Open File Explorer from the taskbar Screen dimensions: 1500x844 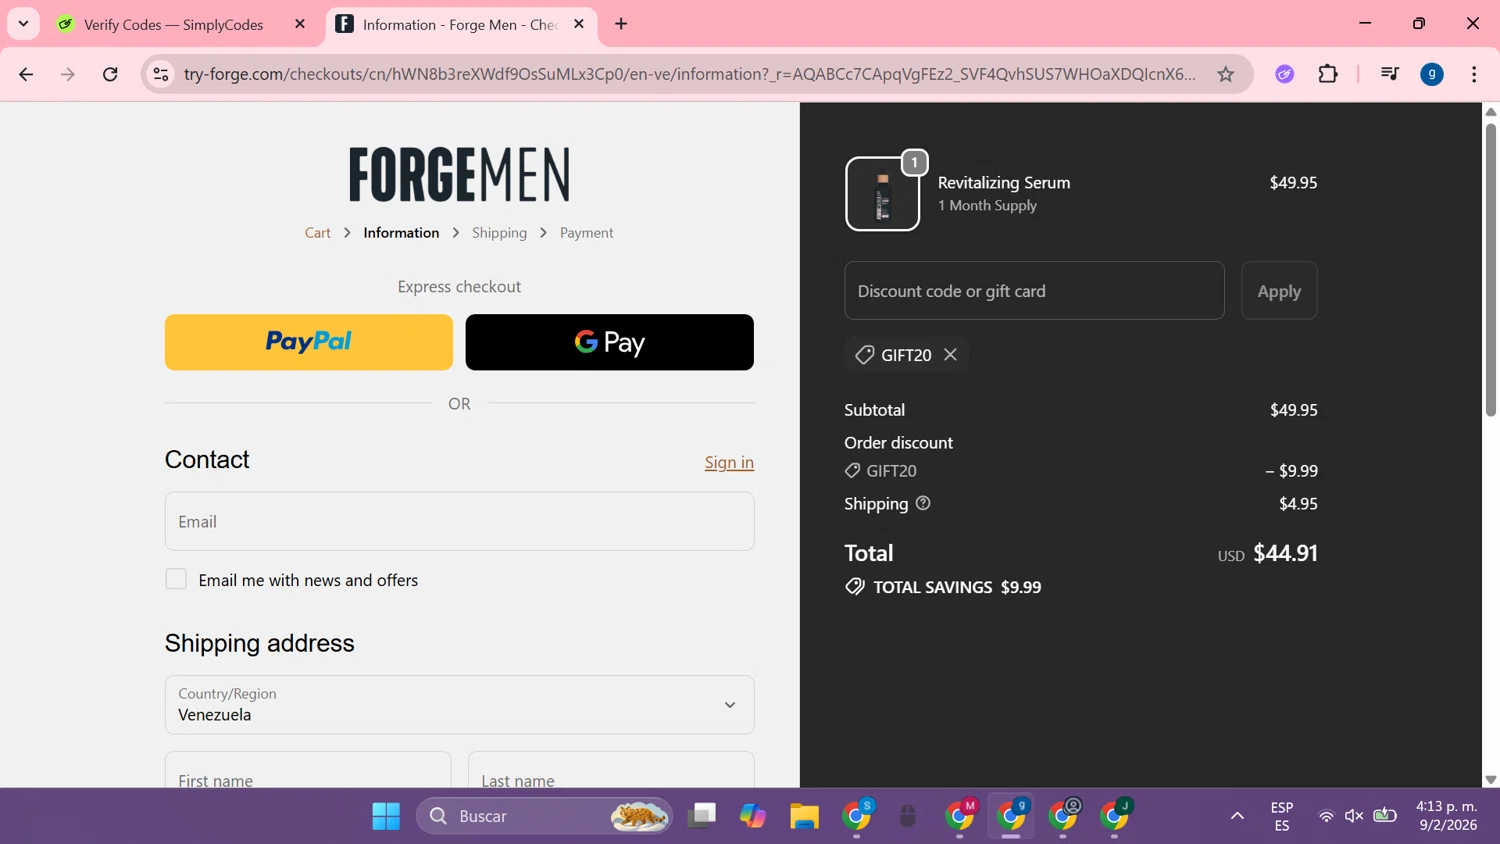804,816
